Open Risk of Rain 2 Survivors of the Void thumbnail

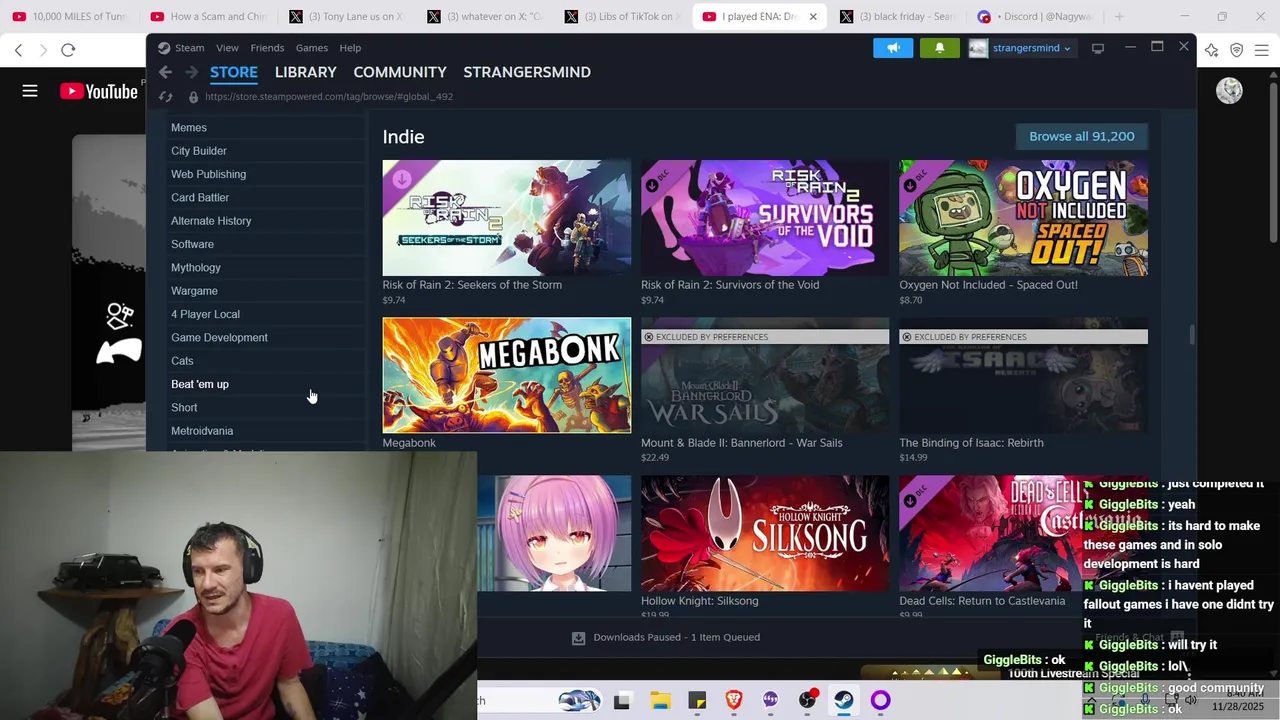point(765,218)
